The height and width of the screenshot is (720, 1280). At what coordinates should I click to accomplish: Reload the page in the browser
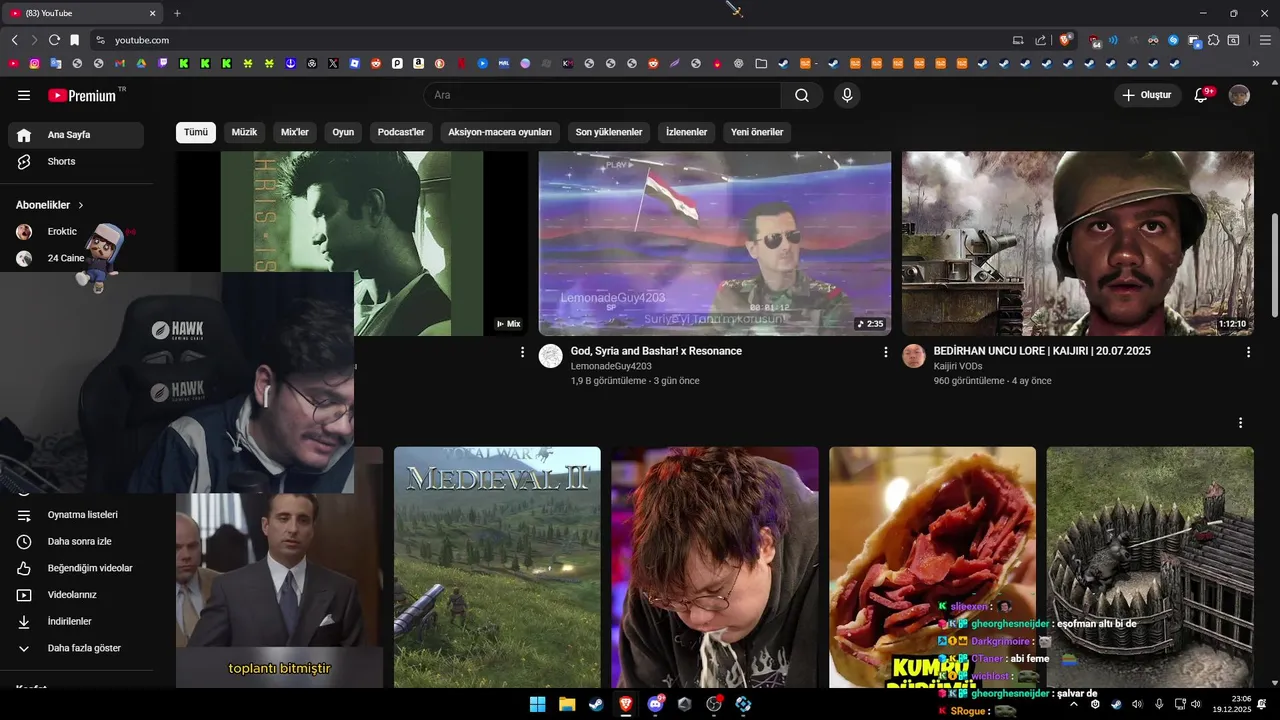[x=54, y=40]
